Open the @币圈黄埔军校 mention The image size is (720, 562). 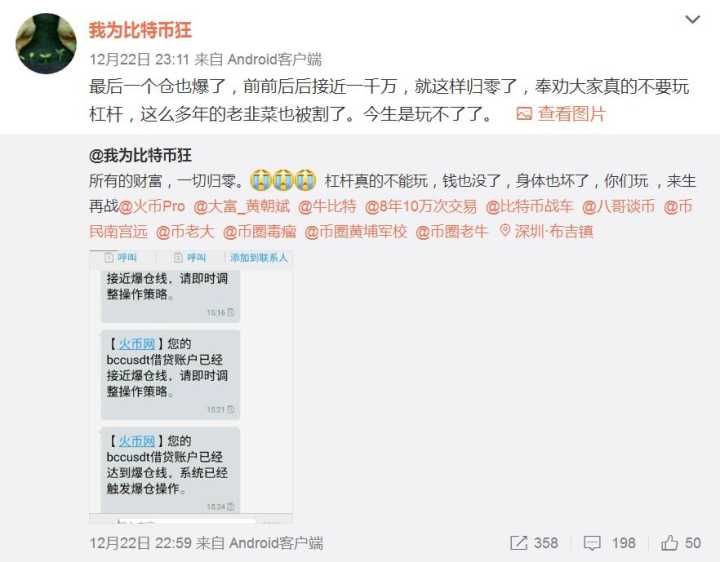coord(356,231)
